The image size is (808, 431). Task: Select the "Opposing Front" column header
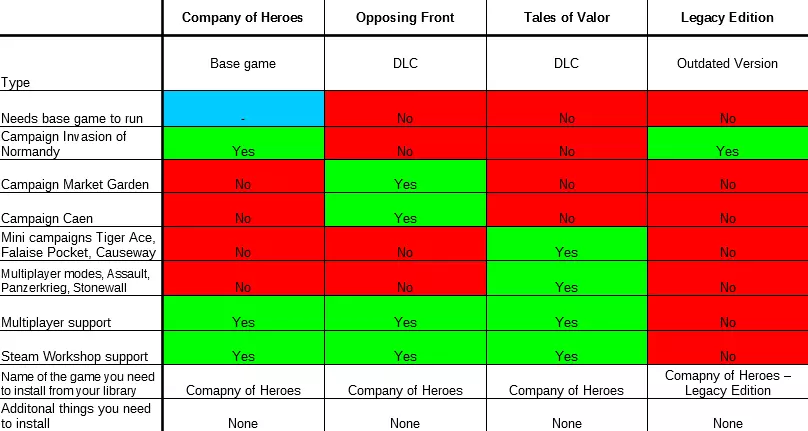[x=405, y=17]
